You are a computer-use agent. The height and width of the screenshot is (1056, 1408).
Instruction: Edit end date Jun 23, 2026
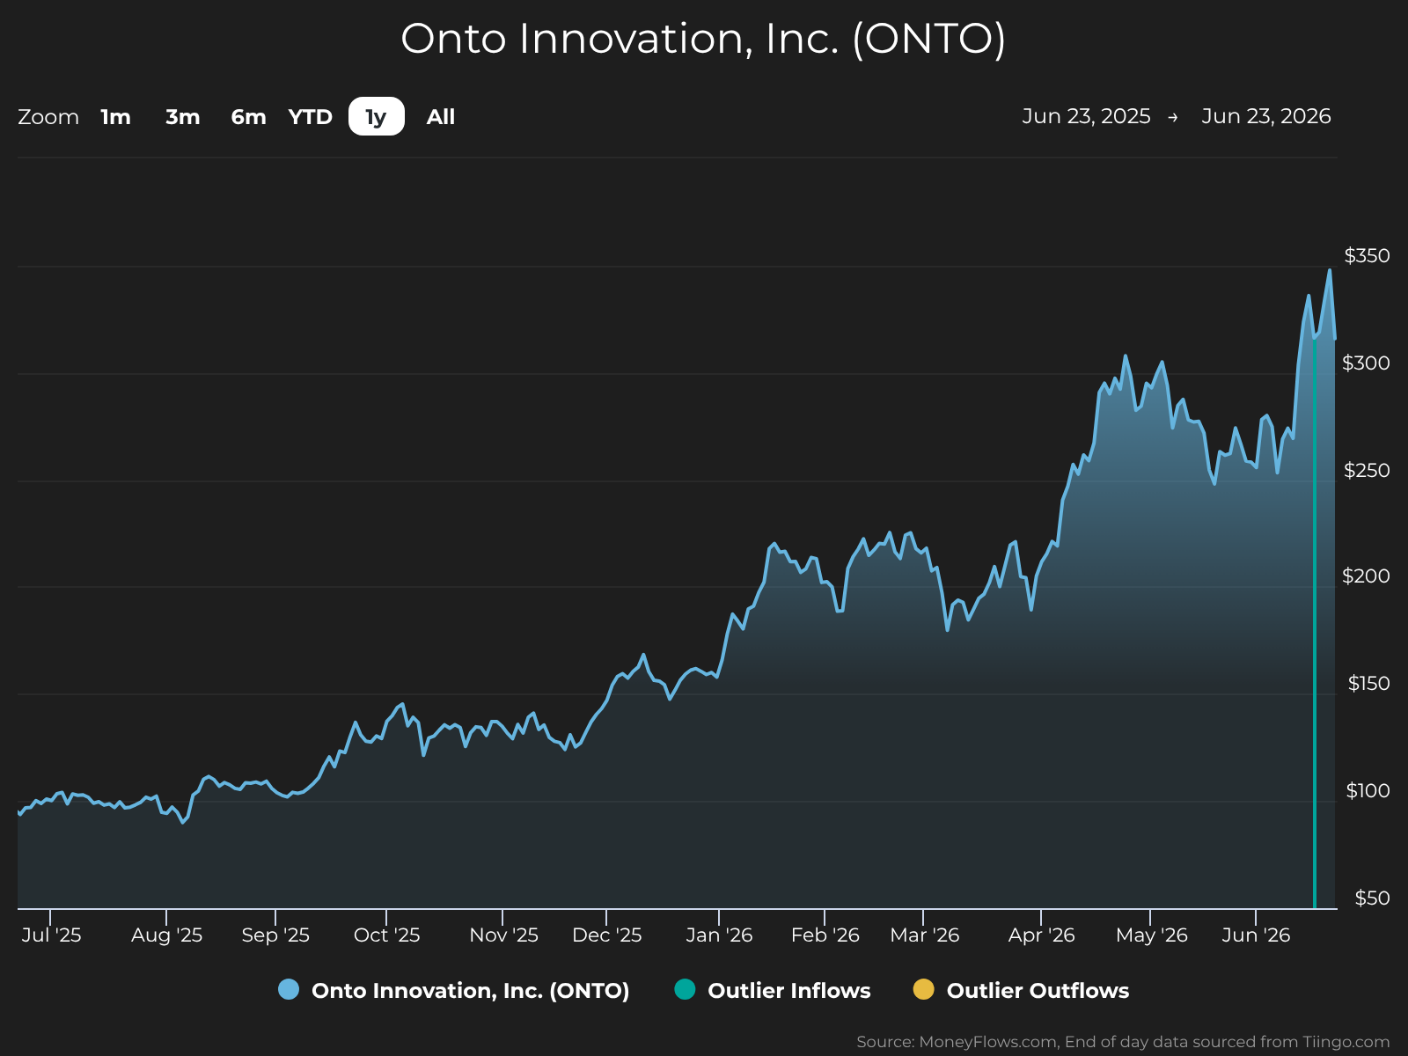tap(1266, 116)
